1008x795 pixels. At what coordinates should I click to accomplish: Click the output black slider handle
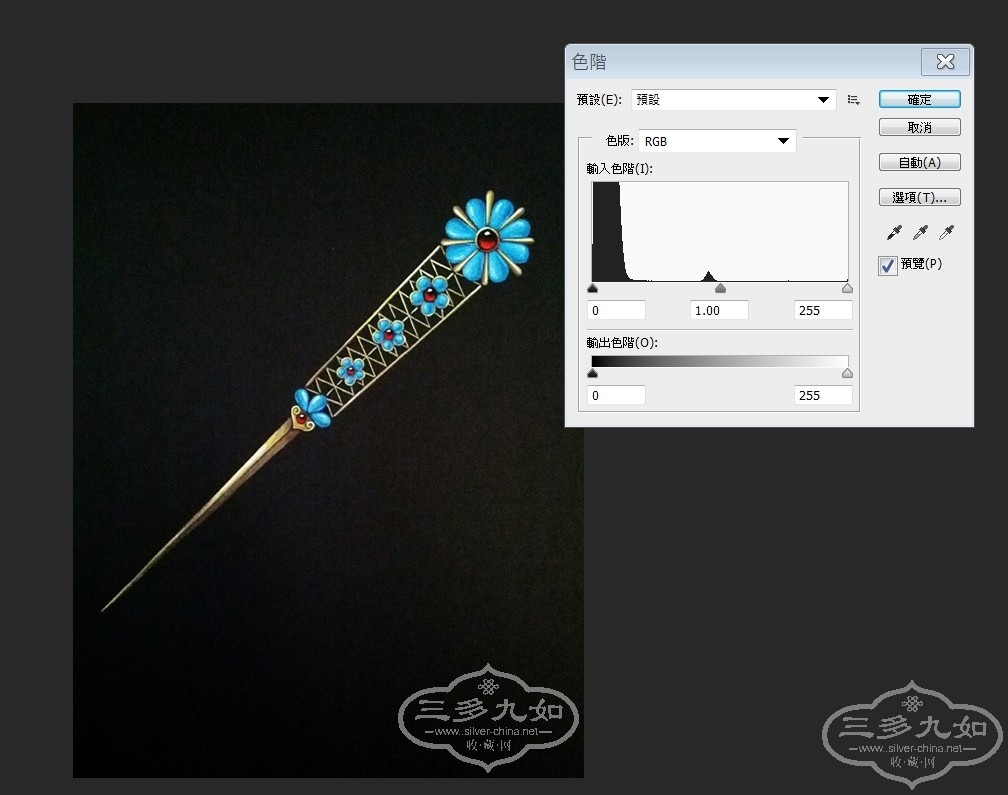(x=592, y=374)
